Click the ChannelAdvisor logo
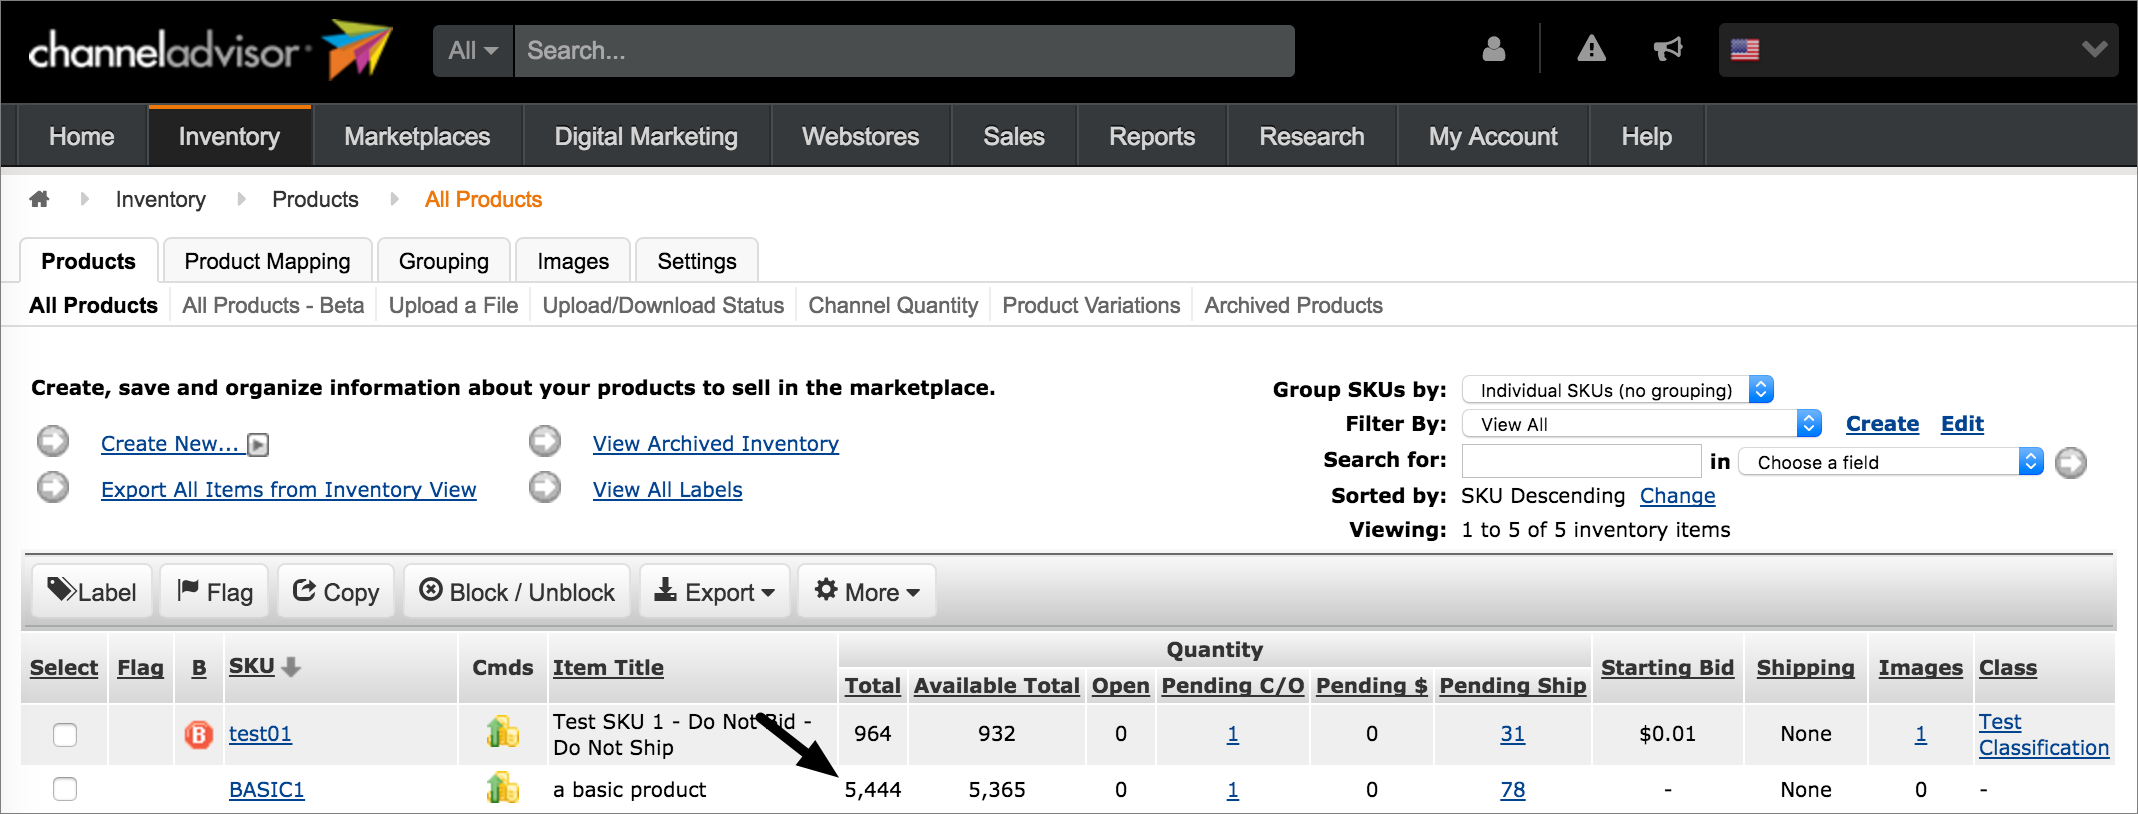 pos(210,50)
